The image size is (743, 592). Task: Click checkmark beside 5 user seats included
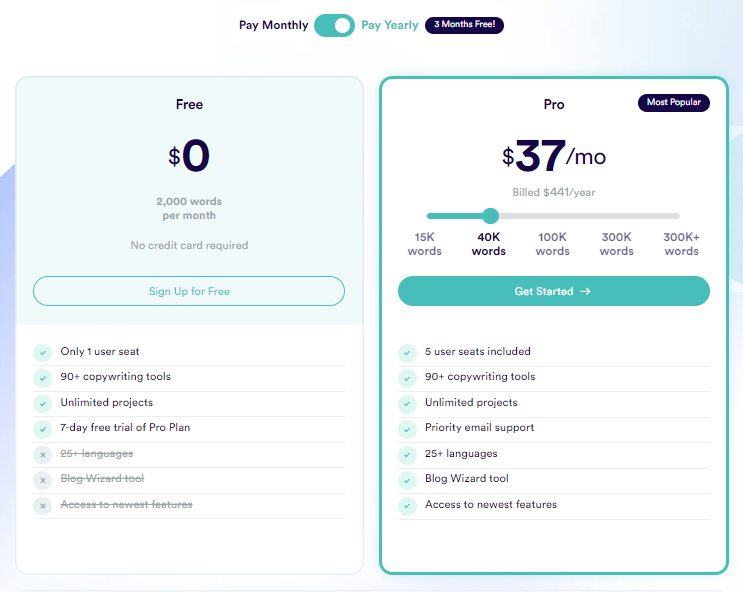tap(407, 353)
